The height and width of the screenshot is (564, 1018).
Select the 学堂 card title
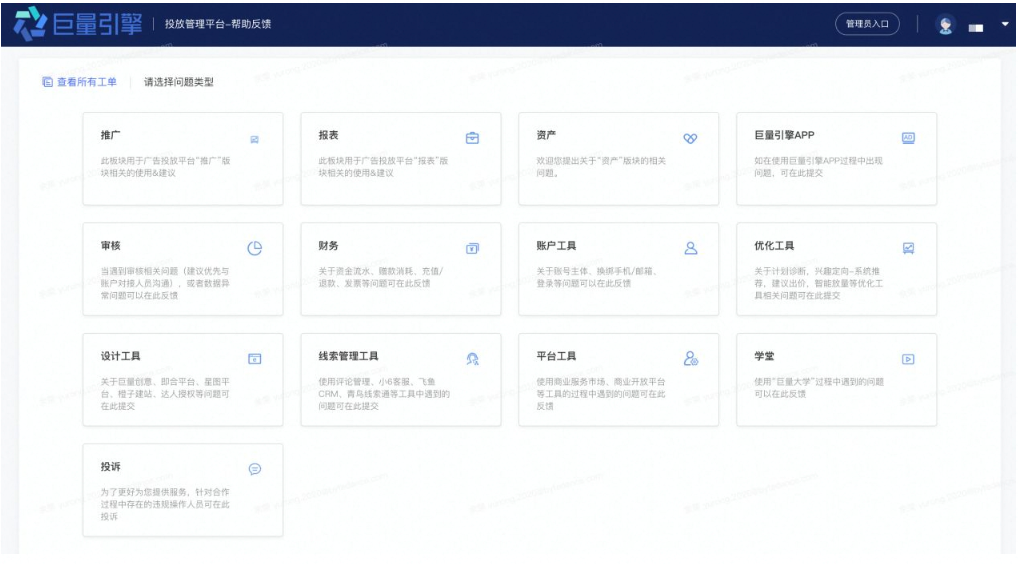(764, 356)
